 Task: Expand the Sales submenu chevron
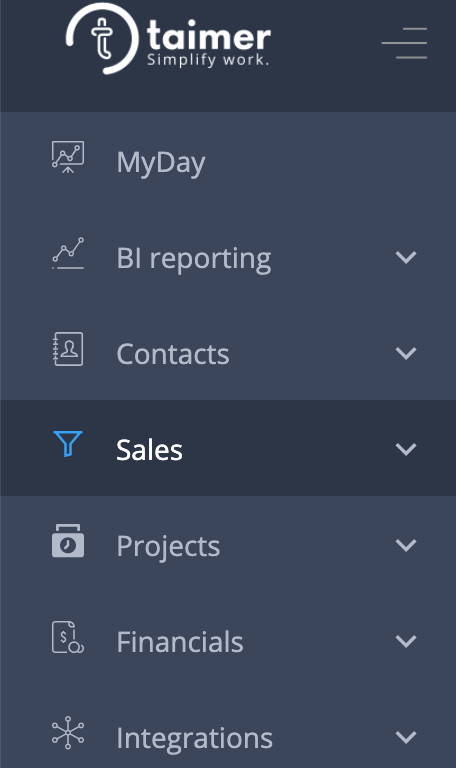(x=406, y=449)
